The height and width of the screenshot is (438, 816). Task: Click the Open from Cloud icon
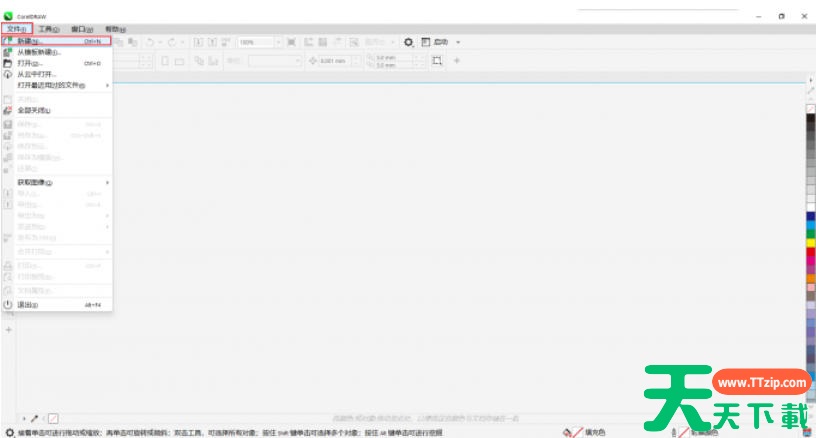(x=7, y=74)
